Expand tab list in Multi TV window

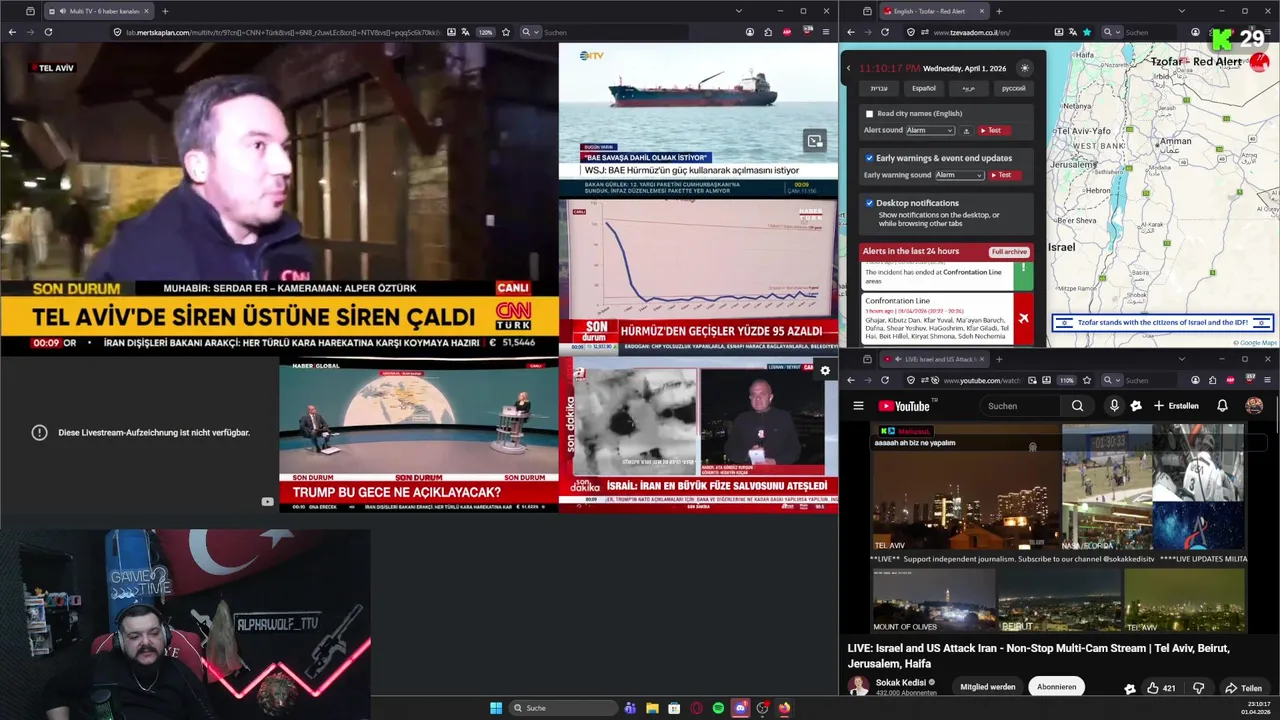click(x=738, y=11)
